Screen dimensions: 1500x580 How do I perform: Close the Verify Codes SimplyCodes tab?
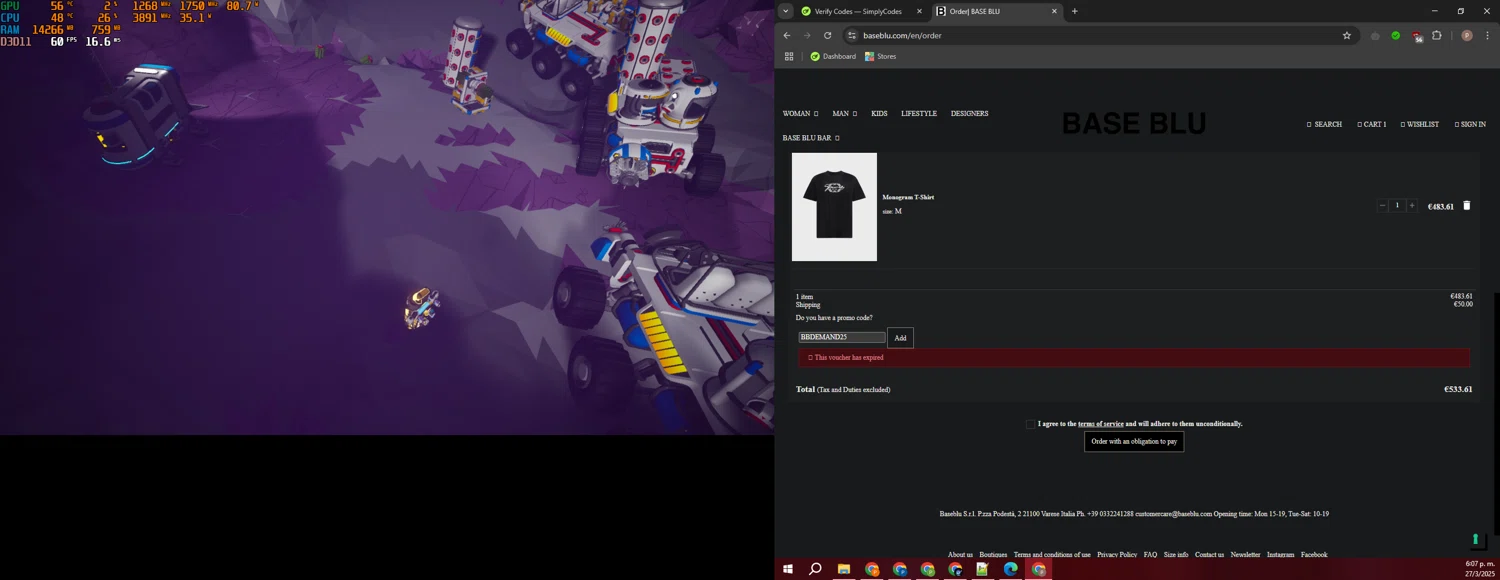[x=919, y=11]
